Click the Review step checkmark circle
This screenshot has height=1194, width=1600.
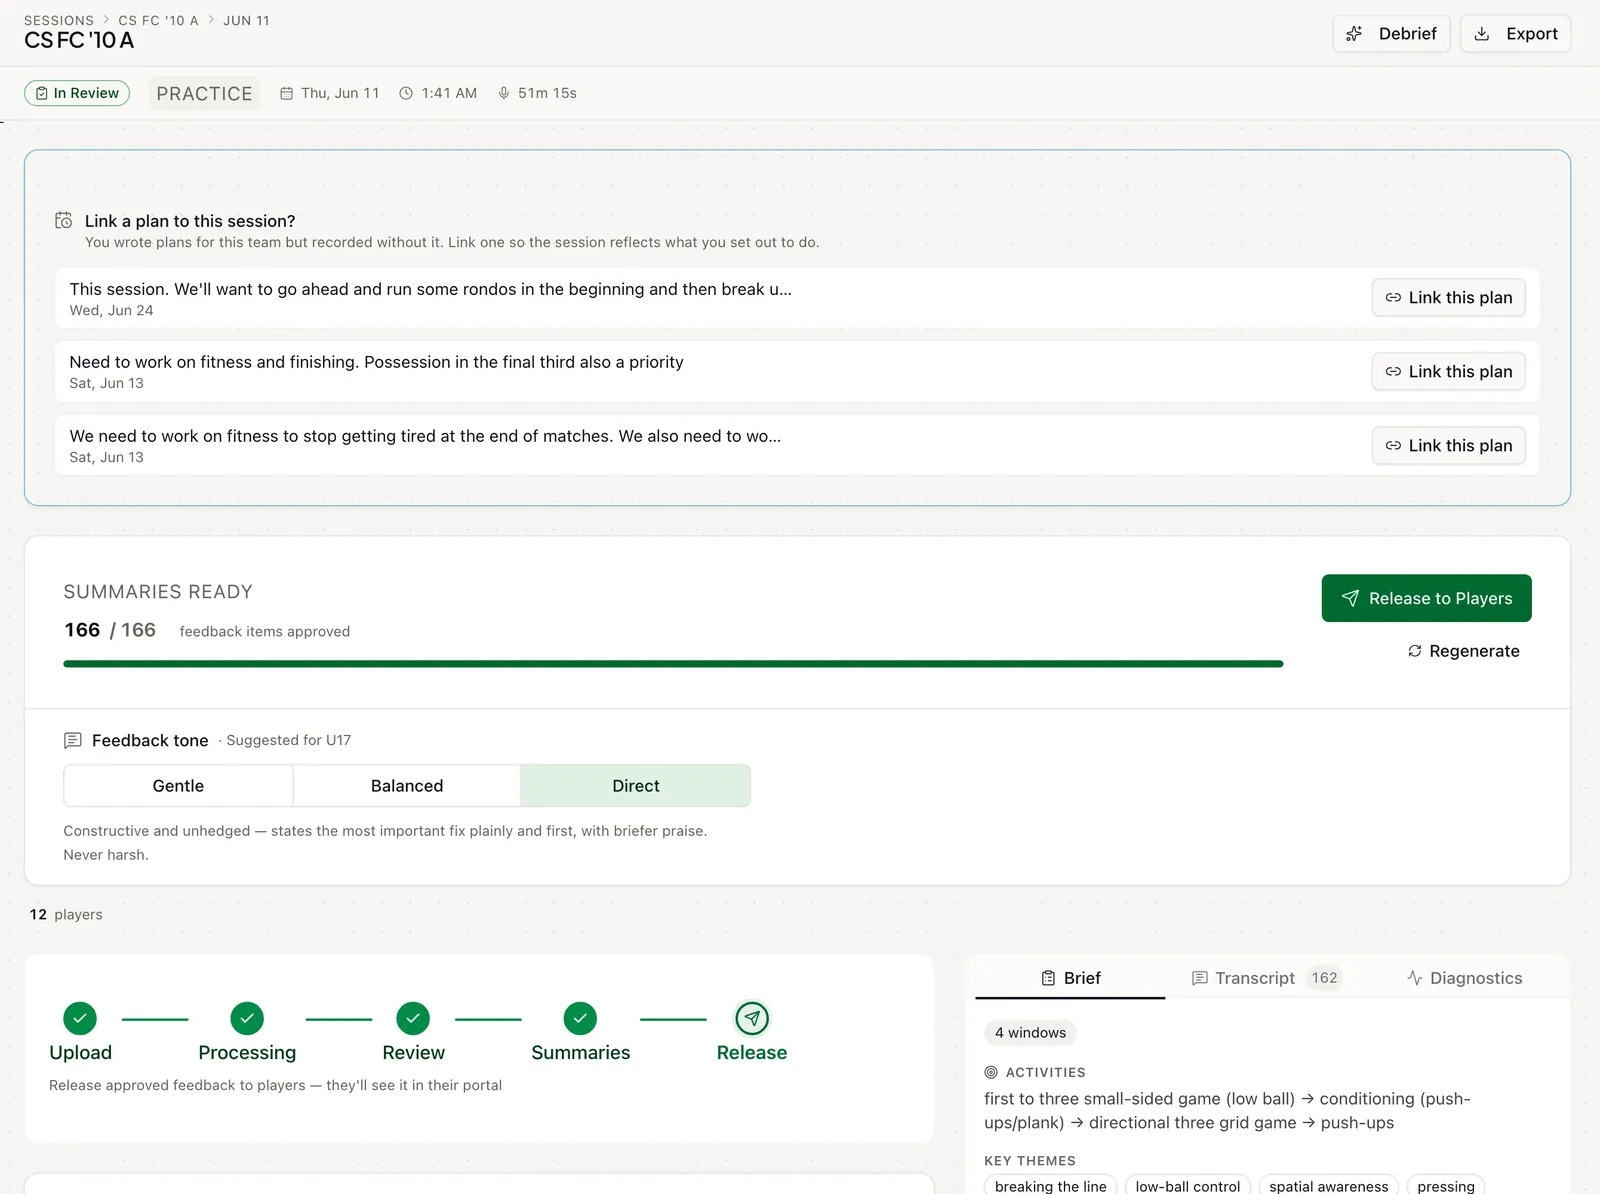413,1019
